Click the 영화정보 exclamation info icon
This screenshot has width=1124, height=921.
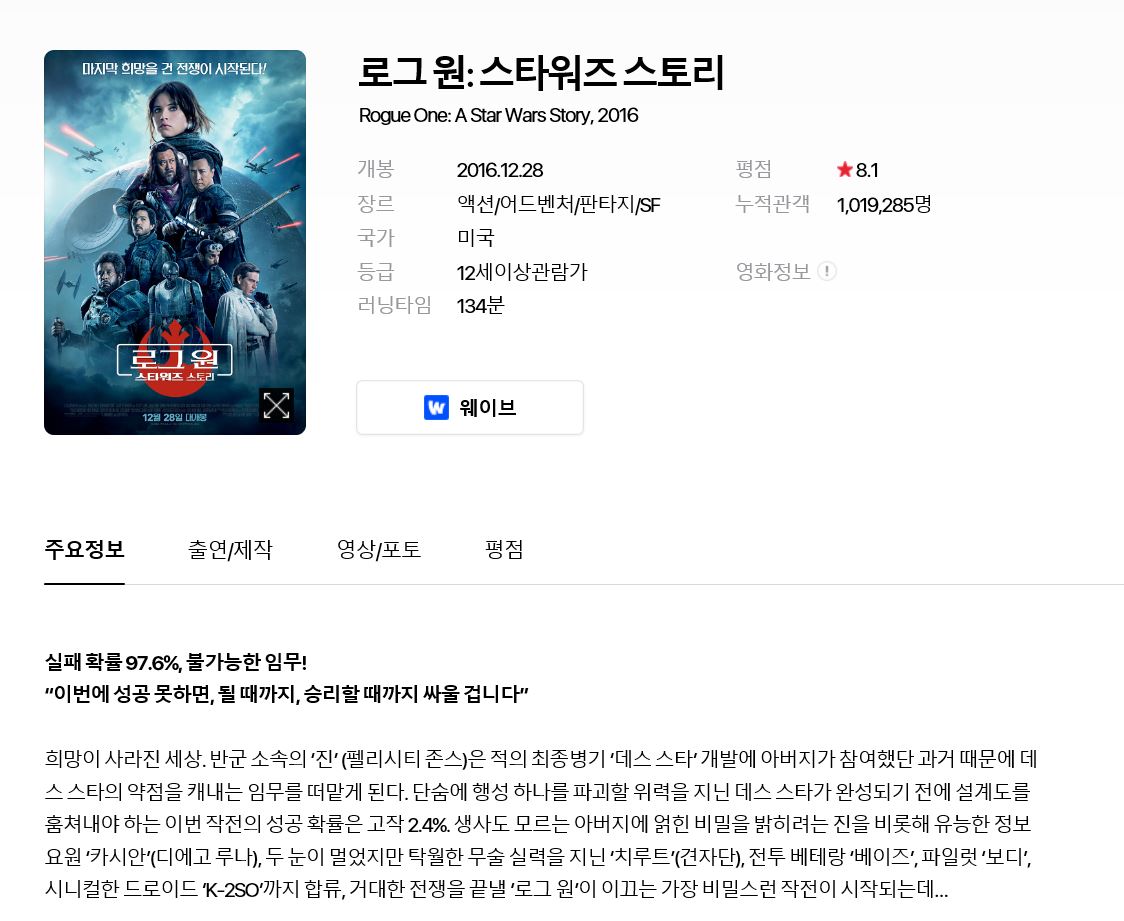pos(827,272)
